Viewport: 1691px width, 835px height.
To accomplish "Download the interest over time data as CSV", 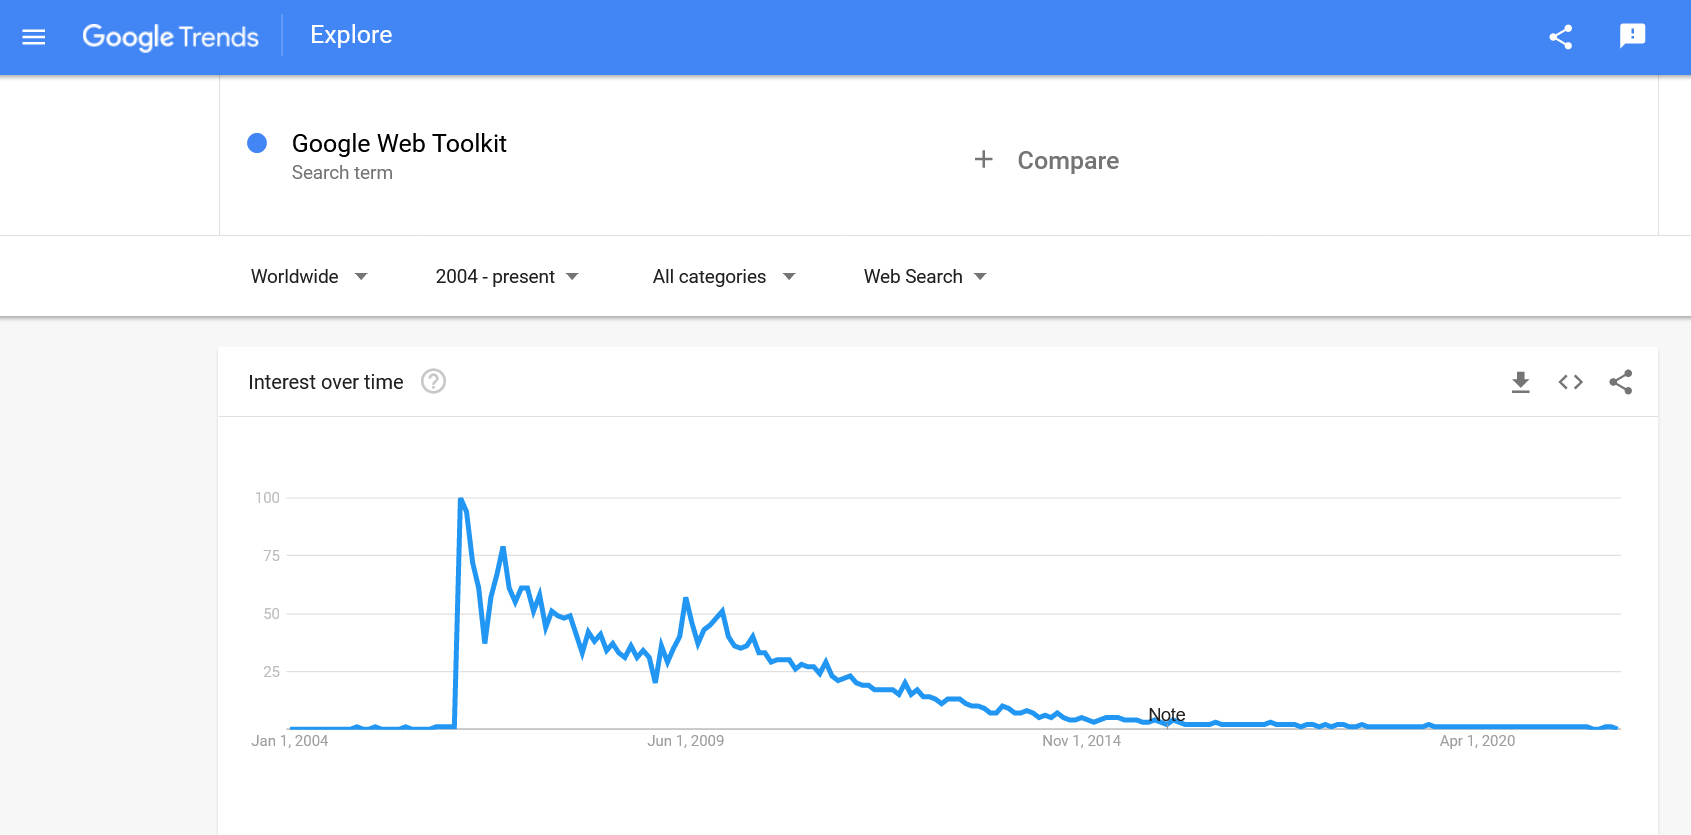I will coord(1520,382).
